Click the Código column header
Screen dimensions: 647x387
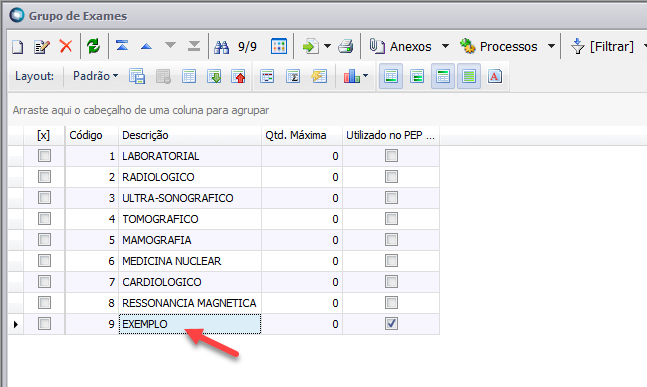click(x=92, y=135)
